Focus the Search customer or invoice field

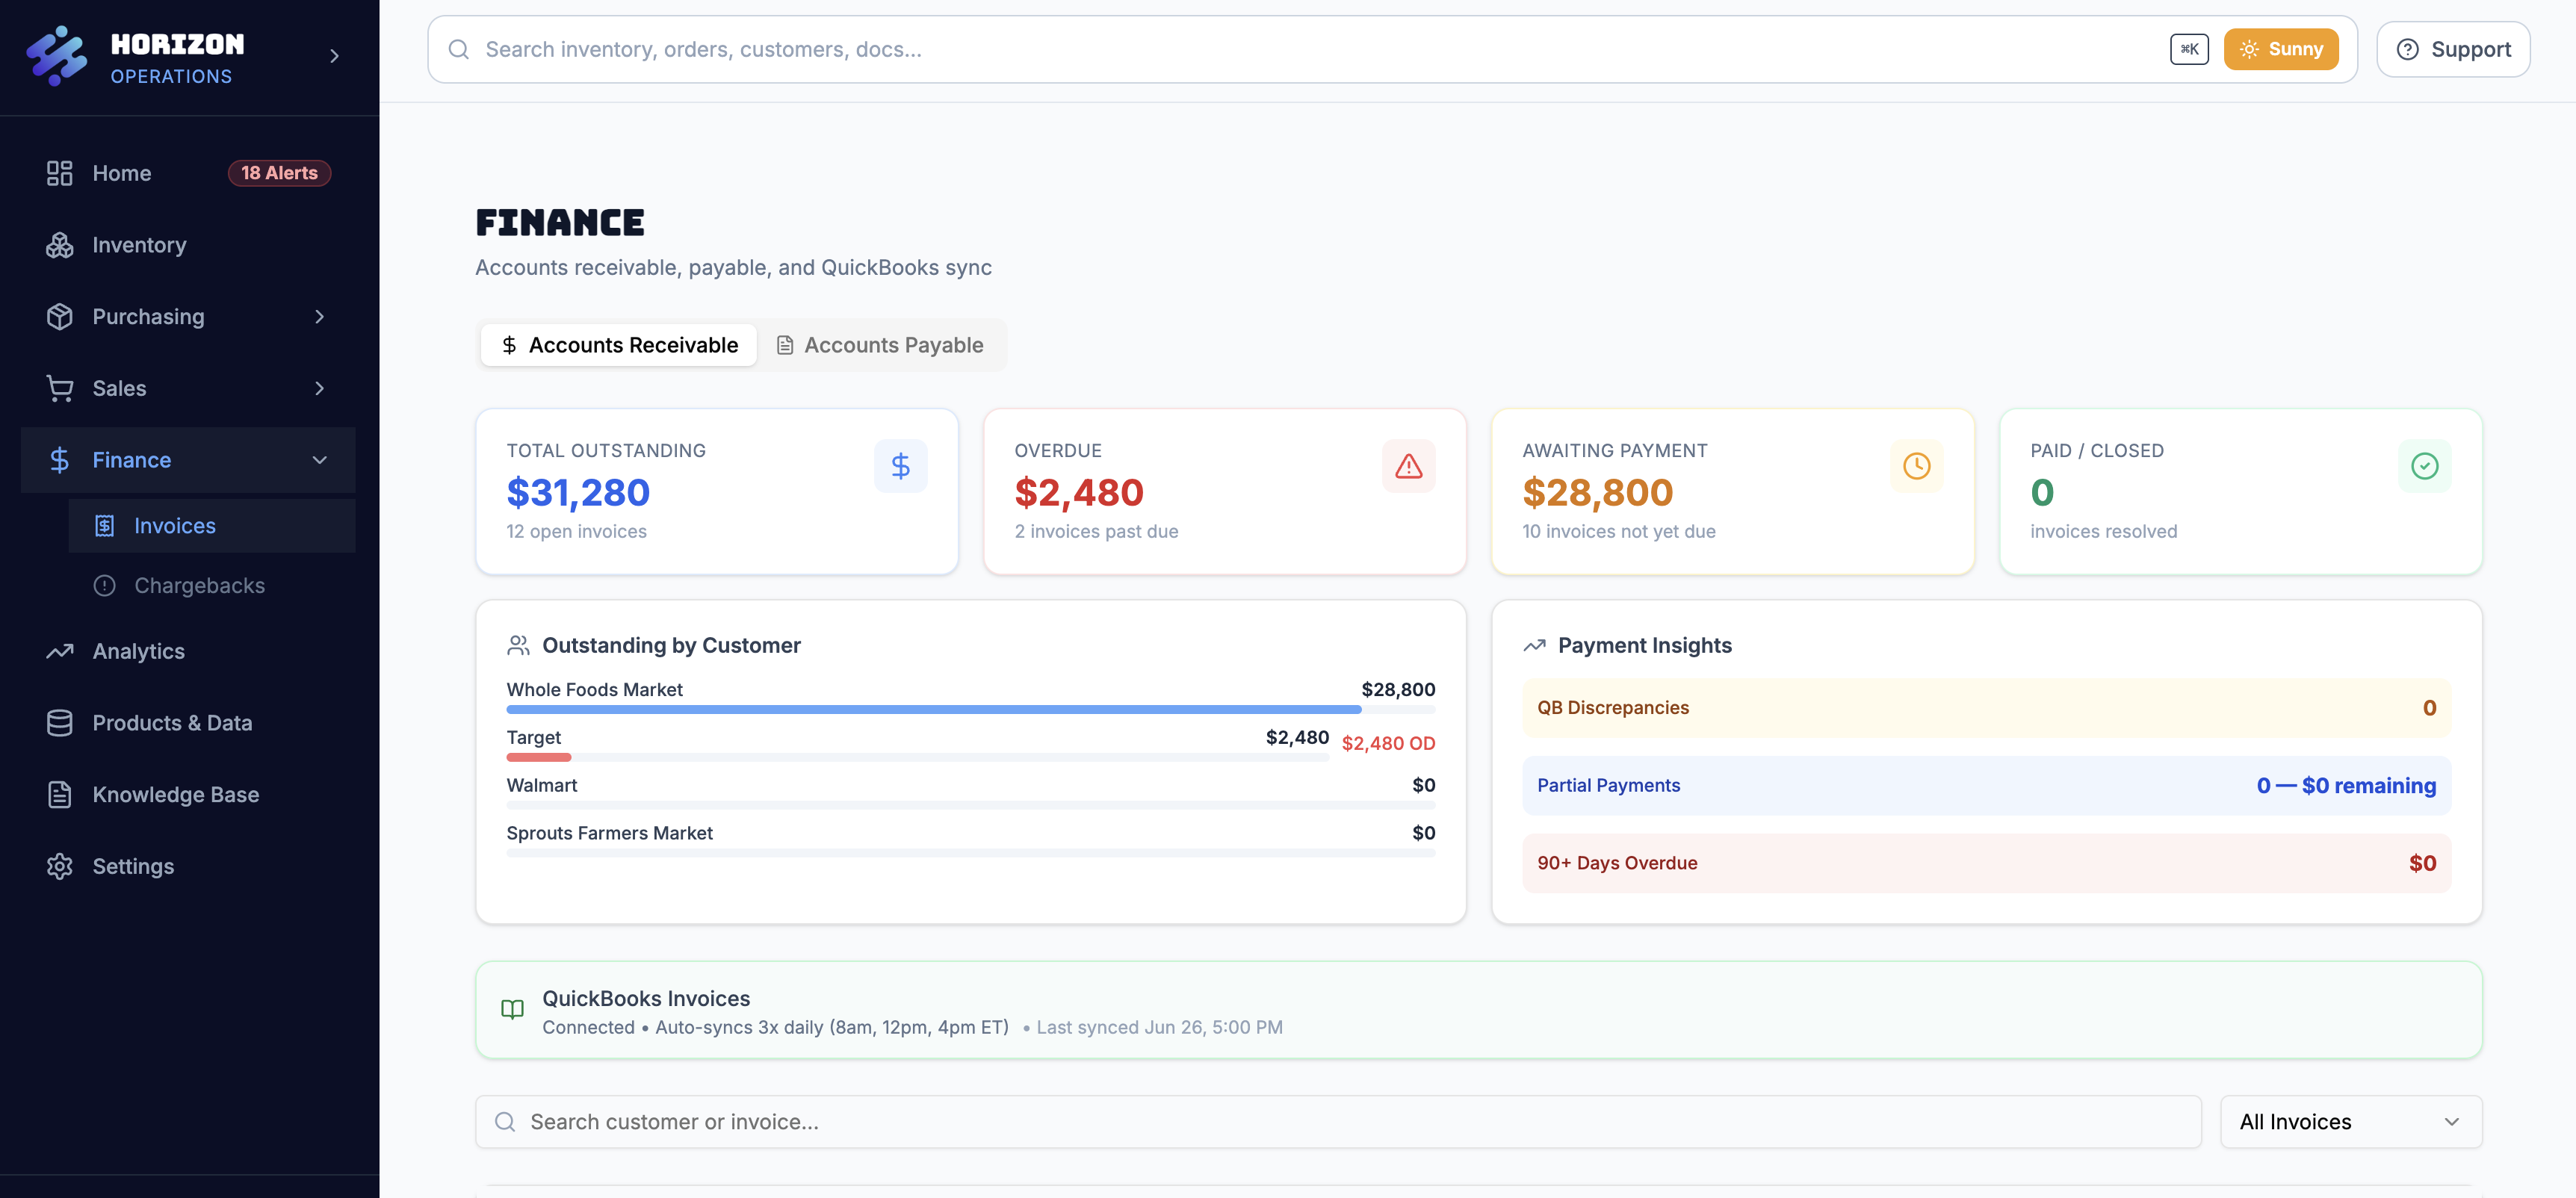(x=1338, y=1122)
